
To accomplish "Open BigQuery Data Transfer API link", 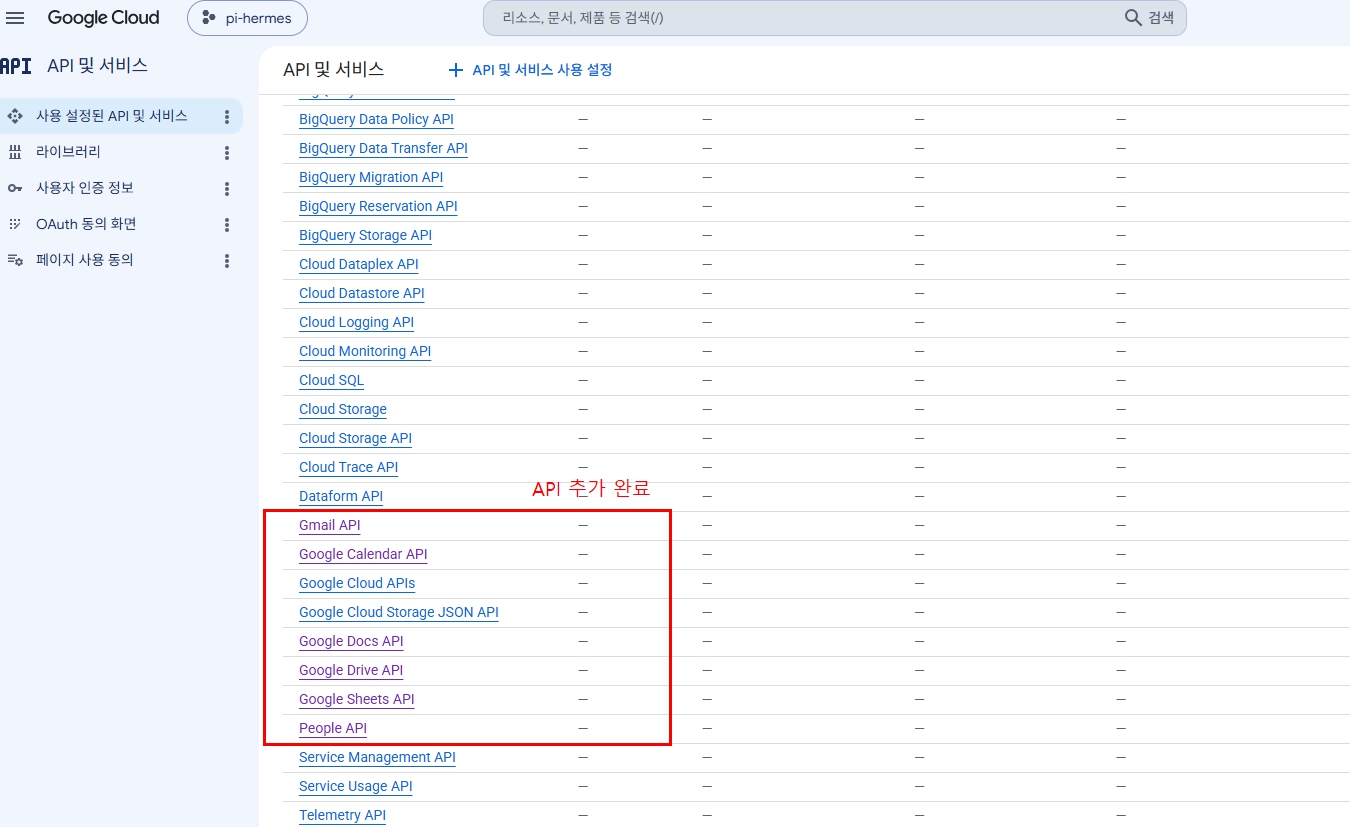I will pyautogui.click(x=383, y=148).
